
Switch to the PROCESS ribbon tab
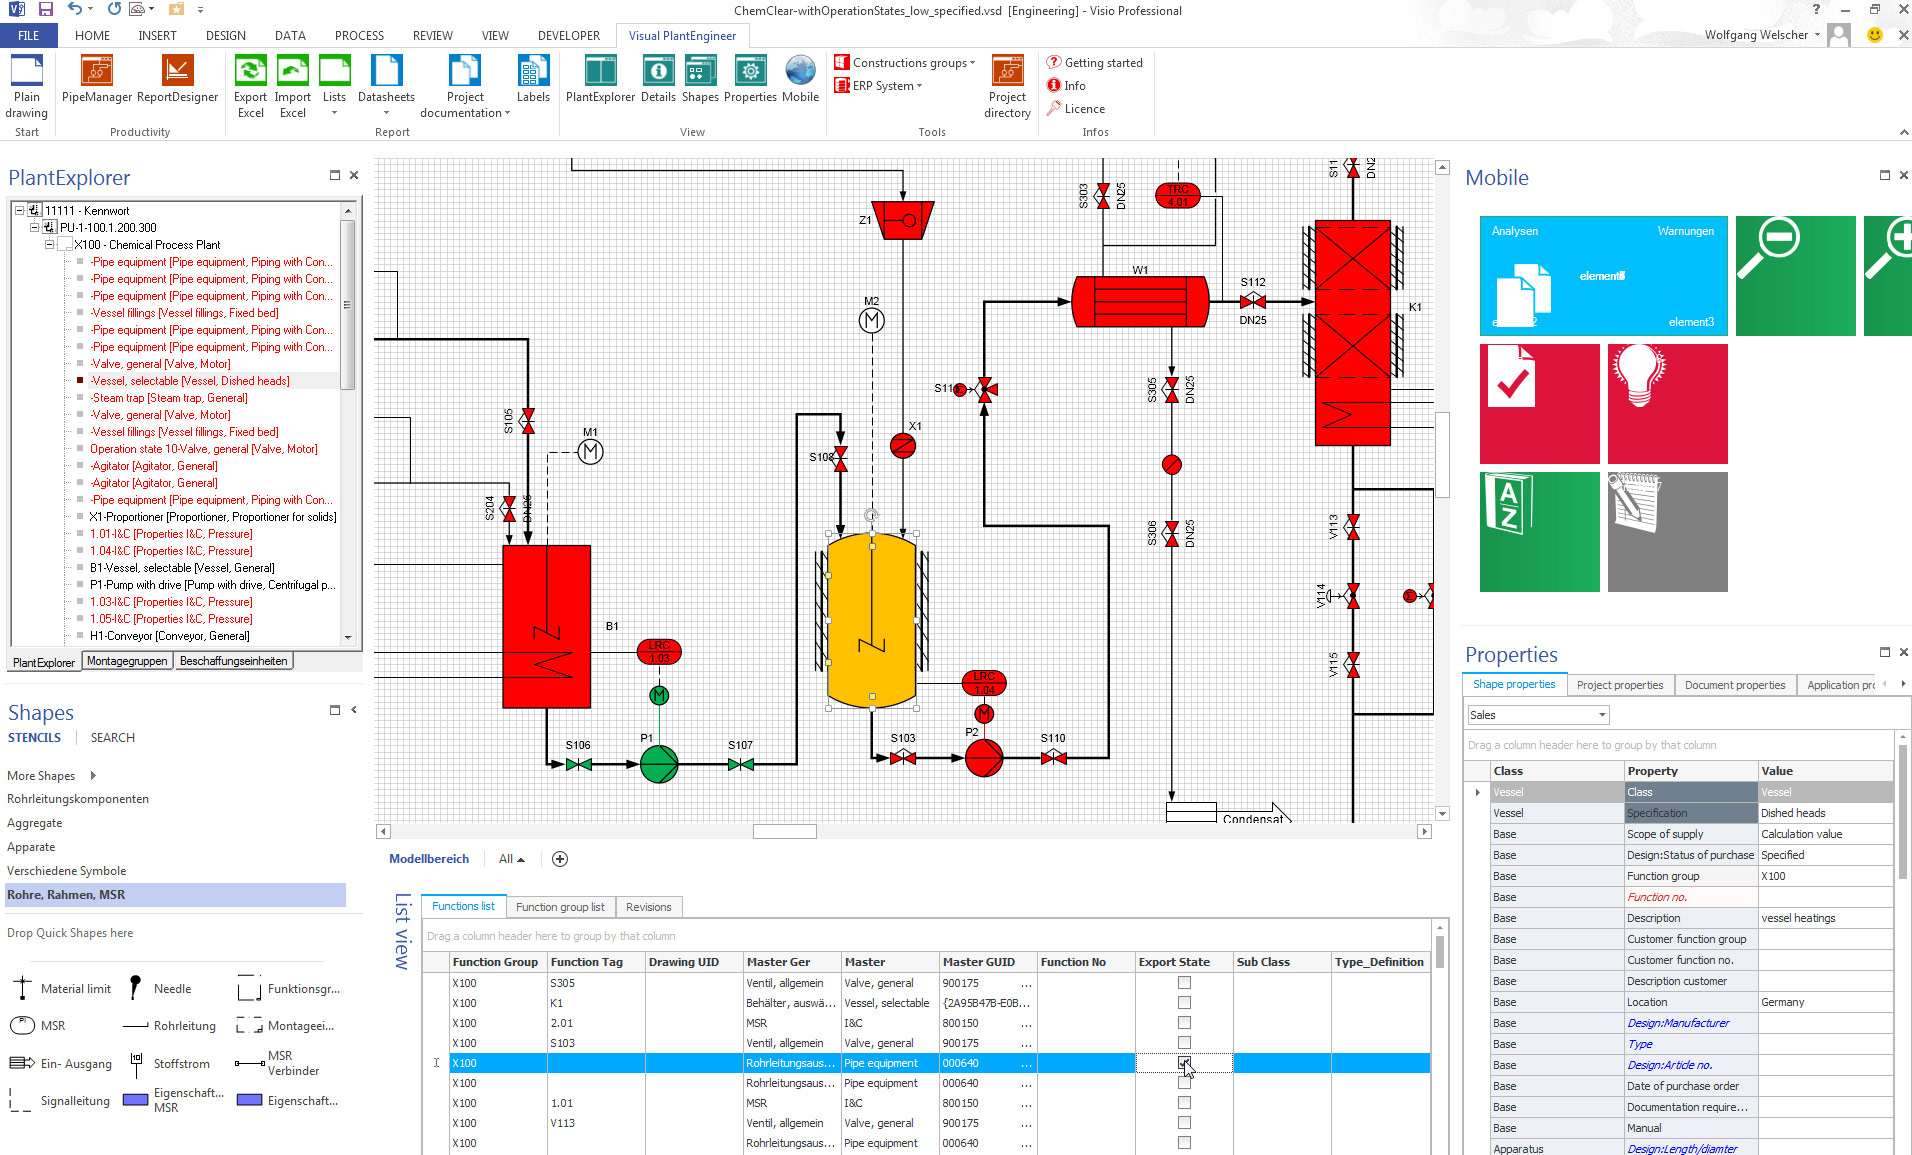359,35
